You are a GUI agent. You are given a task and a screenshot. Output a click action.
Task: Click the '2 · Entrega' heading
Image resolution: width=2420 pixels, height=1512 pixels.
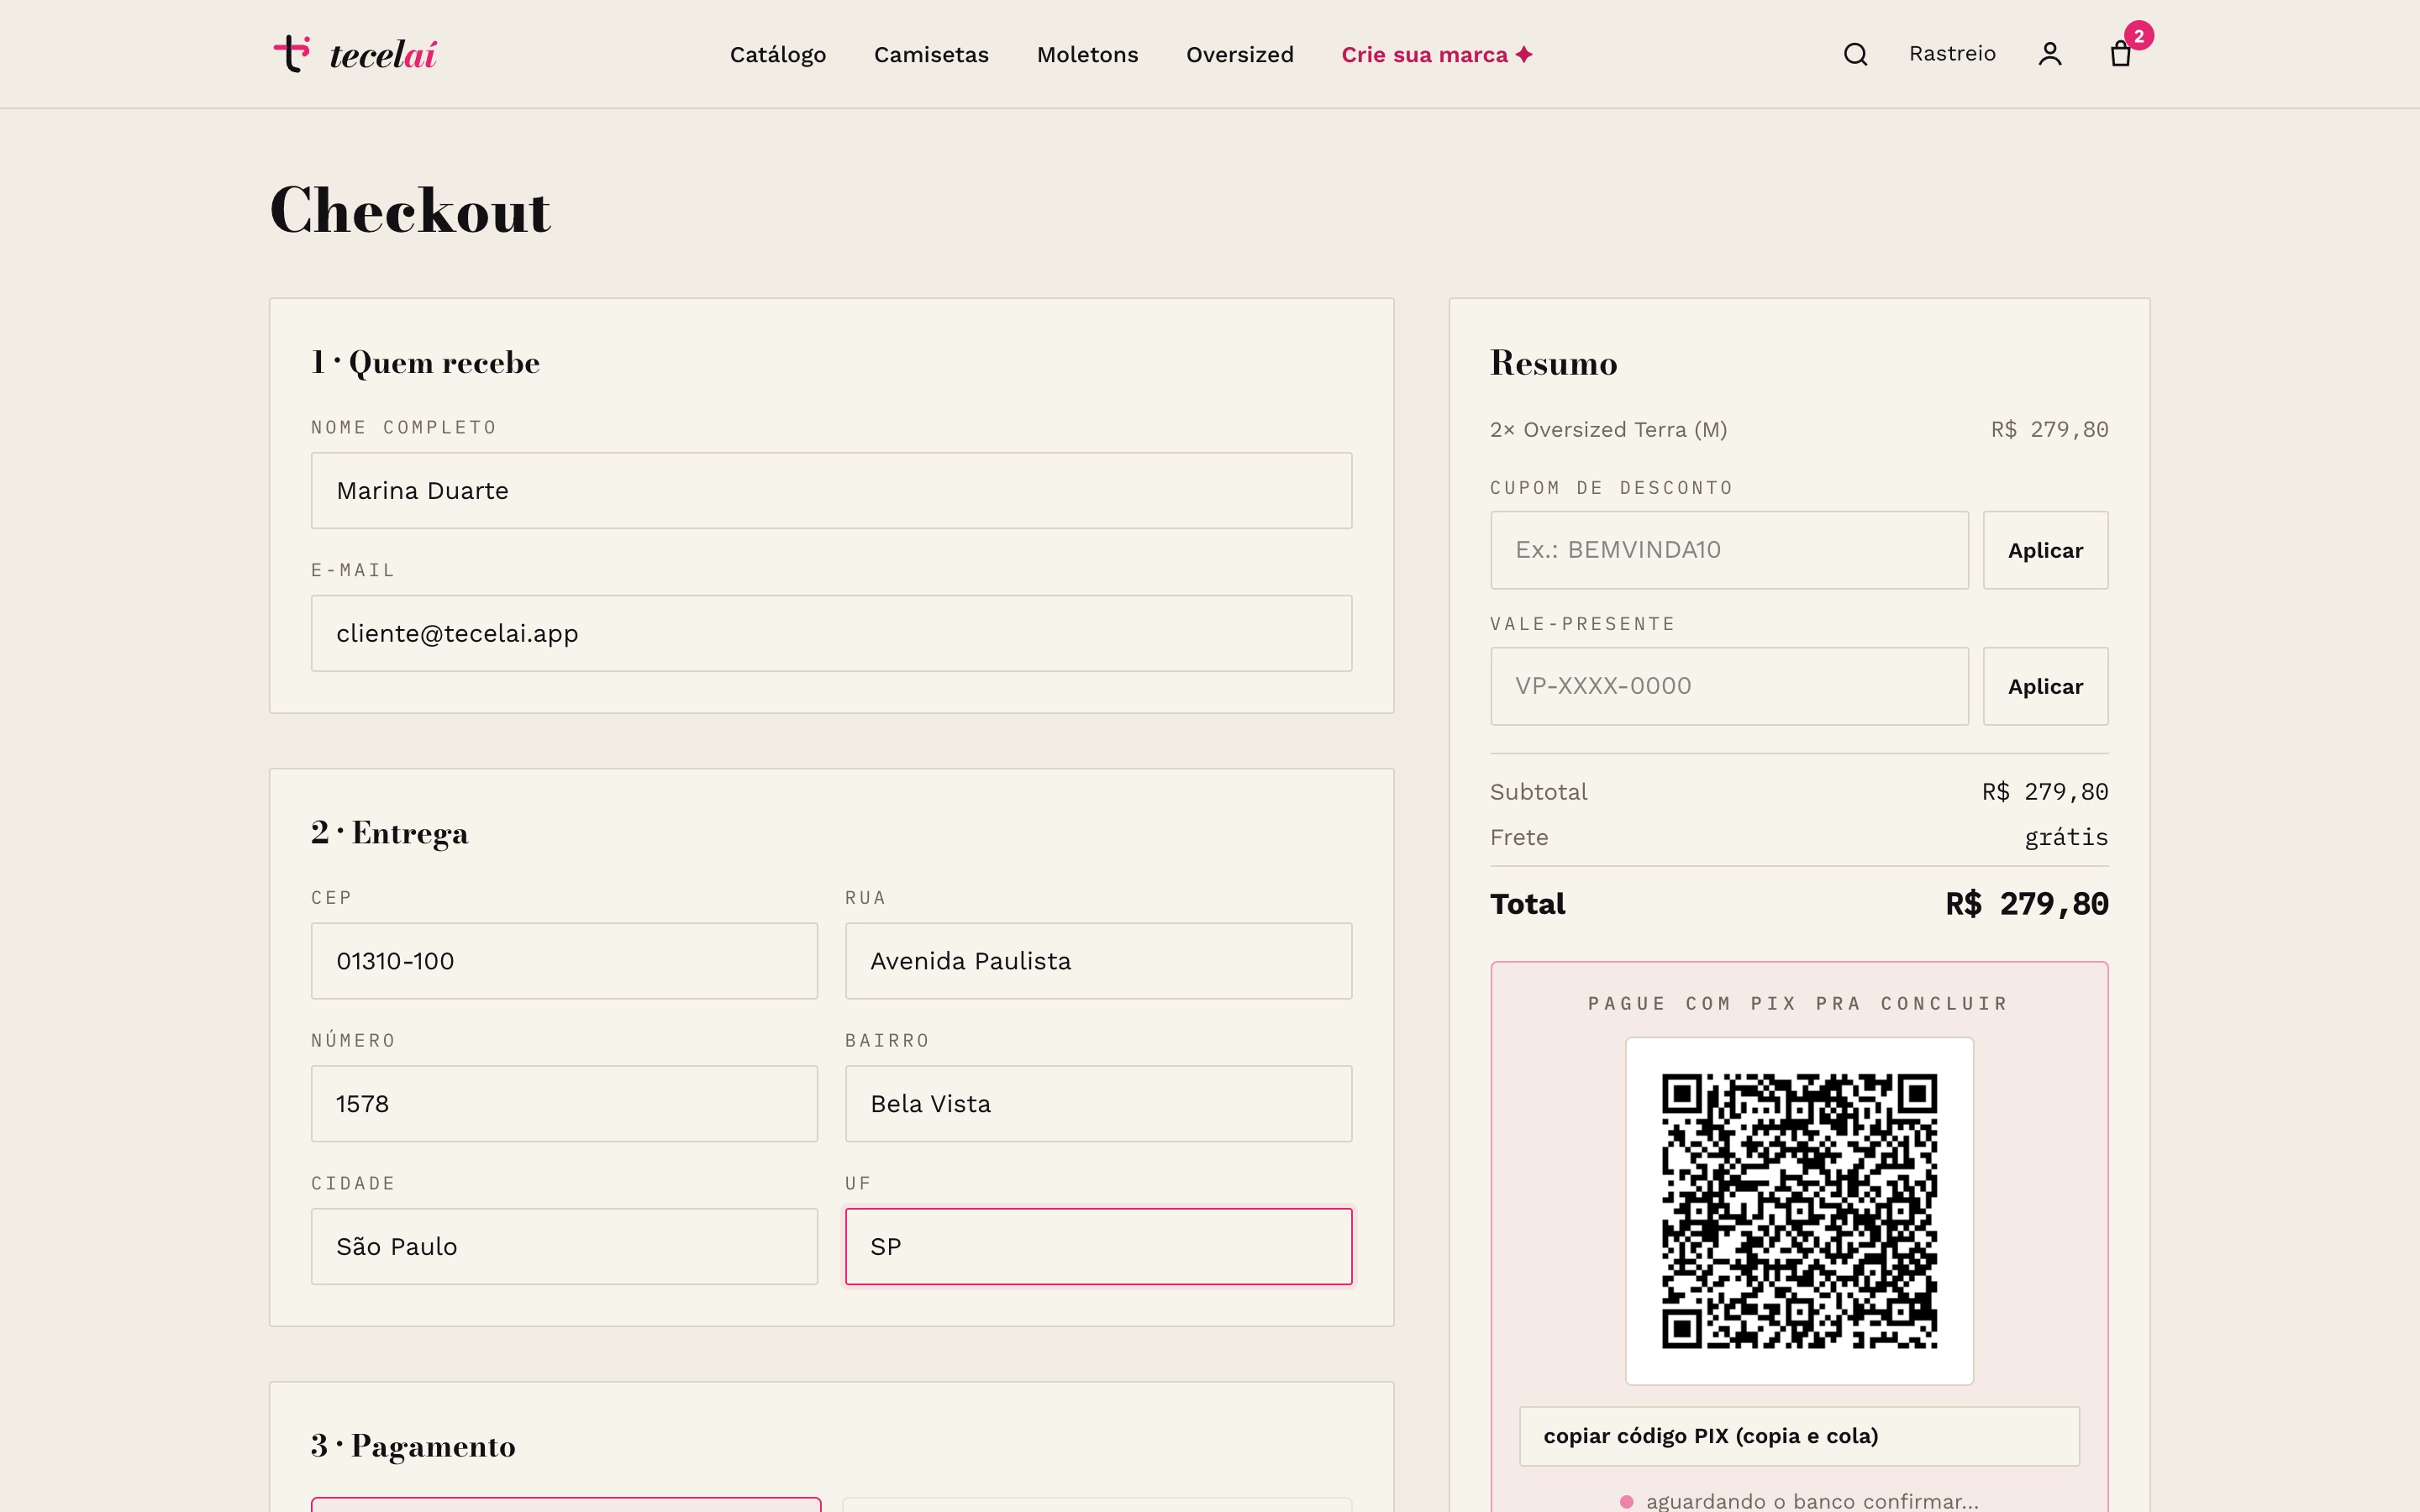tap(389, 833)
